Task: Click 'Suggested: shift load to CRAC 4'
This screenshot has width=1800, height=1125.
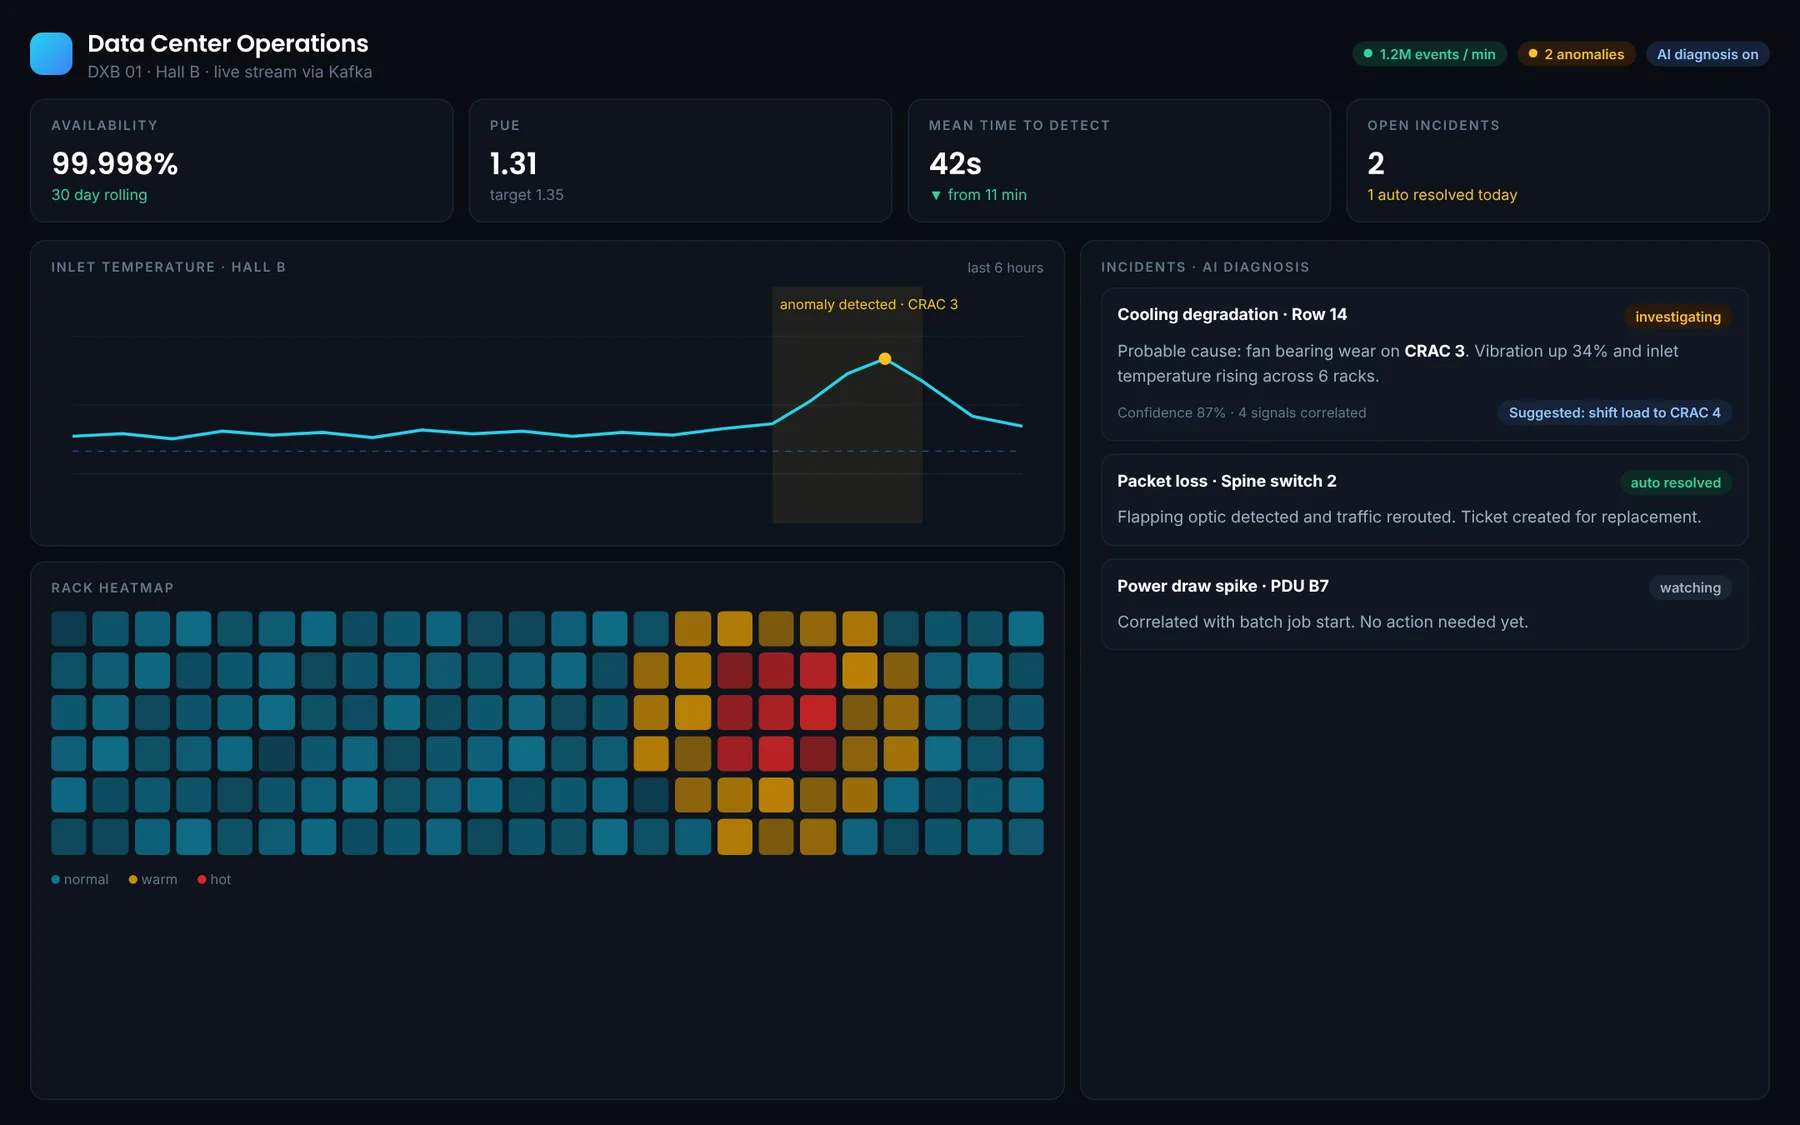Action: click(1614, 413)
